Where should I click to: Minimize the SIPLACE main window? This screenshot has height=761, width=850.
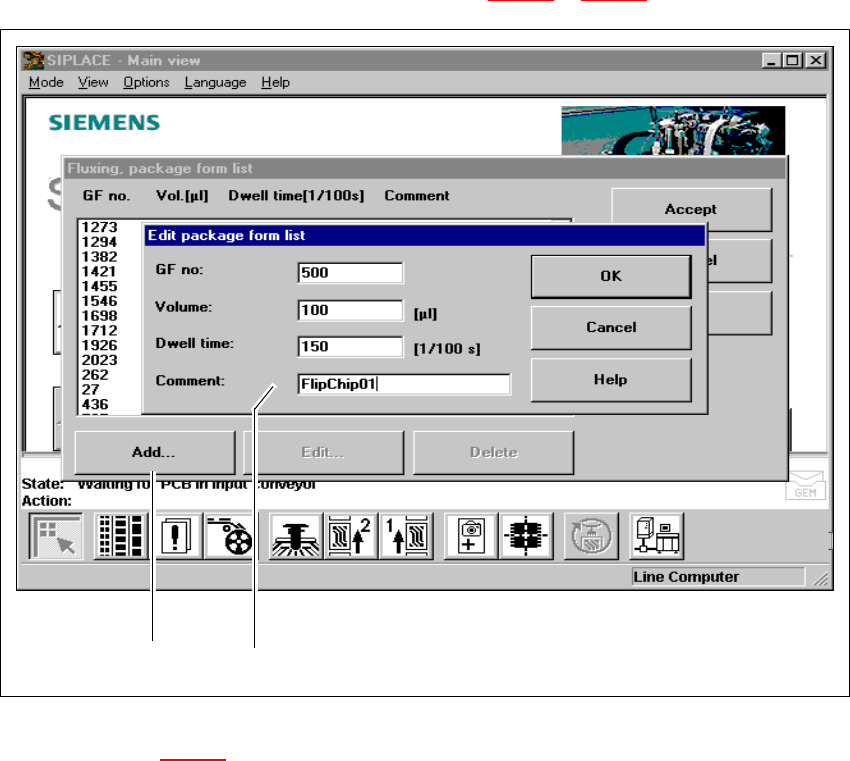click(x=770, y=60)
